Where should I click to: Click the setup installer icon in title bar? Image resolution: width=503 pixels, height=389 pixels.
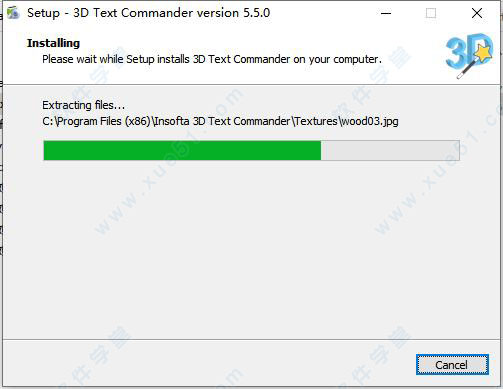[13, 13]
